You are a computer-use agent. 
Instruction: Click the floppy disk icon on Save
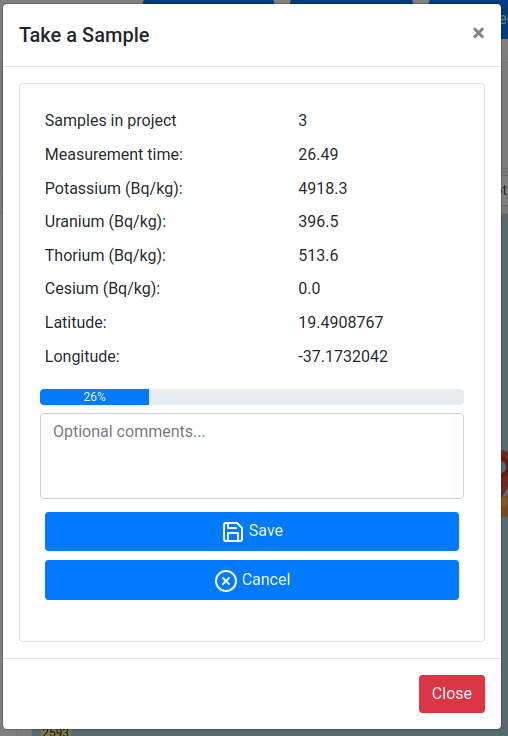(x=232, y=532)
